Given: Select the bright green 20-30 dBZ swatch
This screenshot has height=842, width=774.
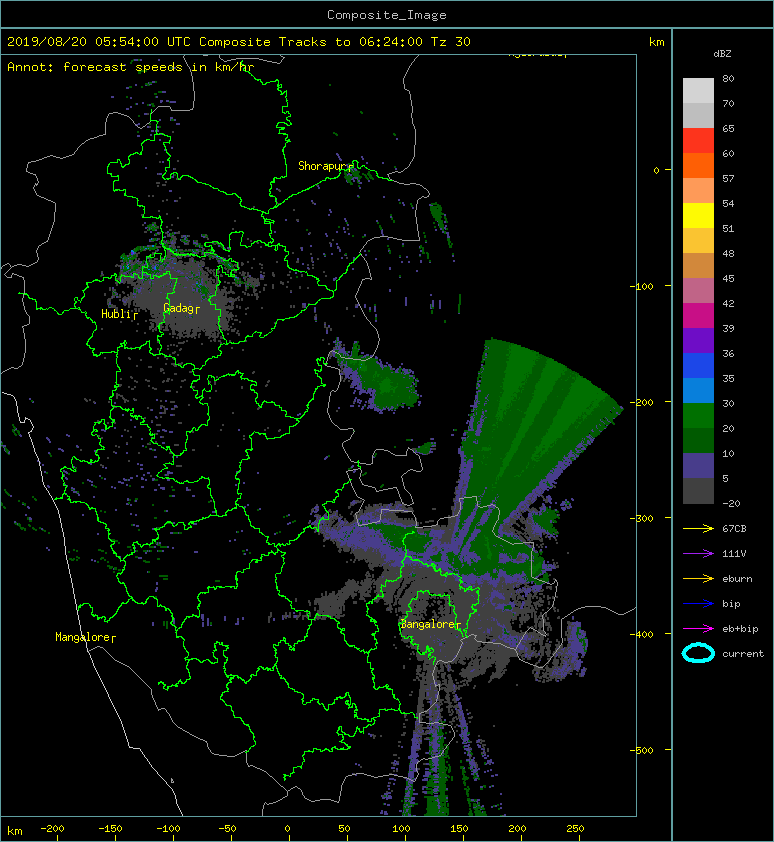Looking at the screenshot, I should point(698,415).
